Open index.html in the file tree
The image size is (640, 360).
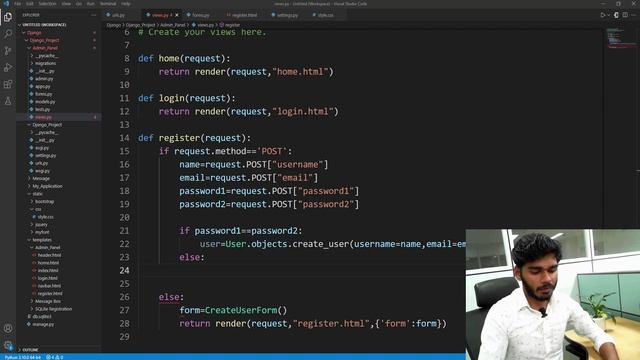point(48,271)
